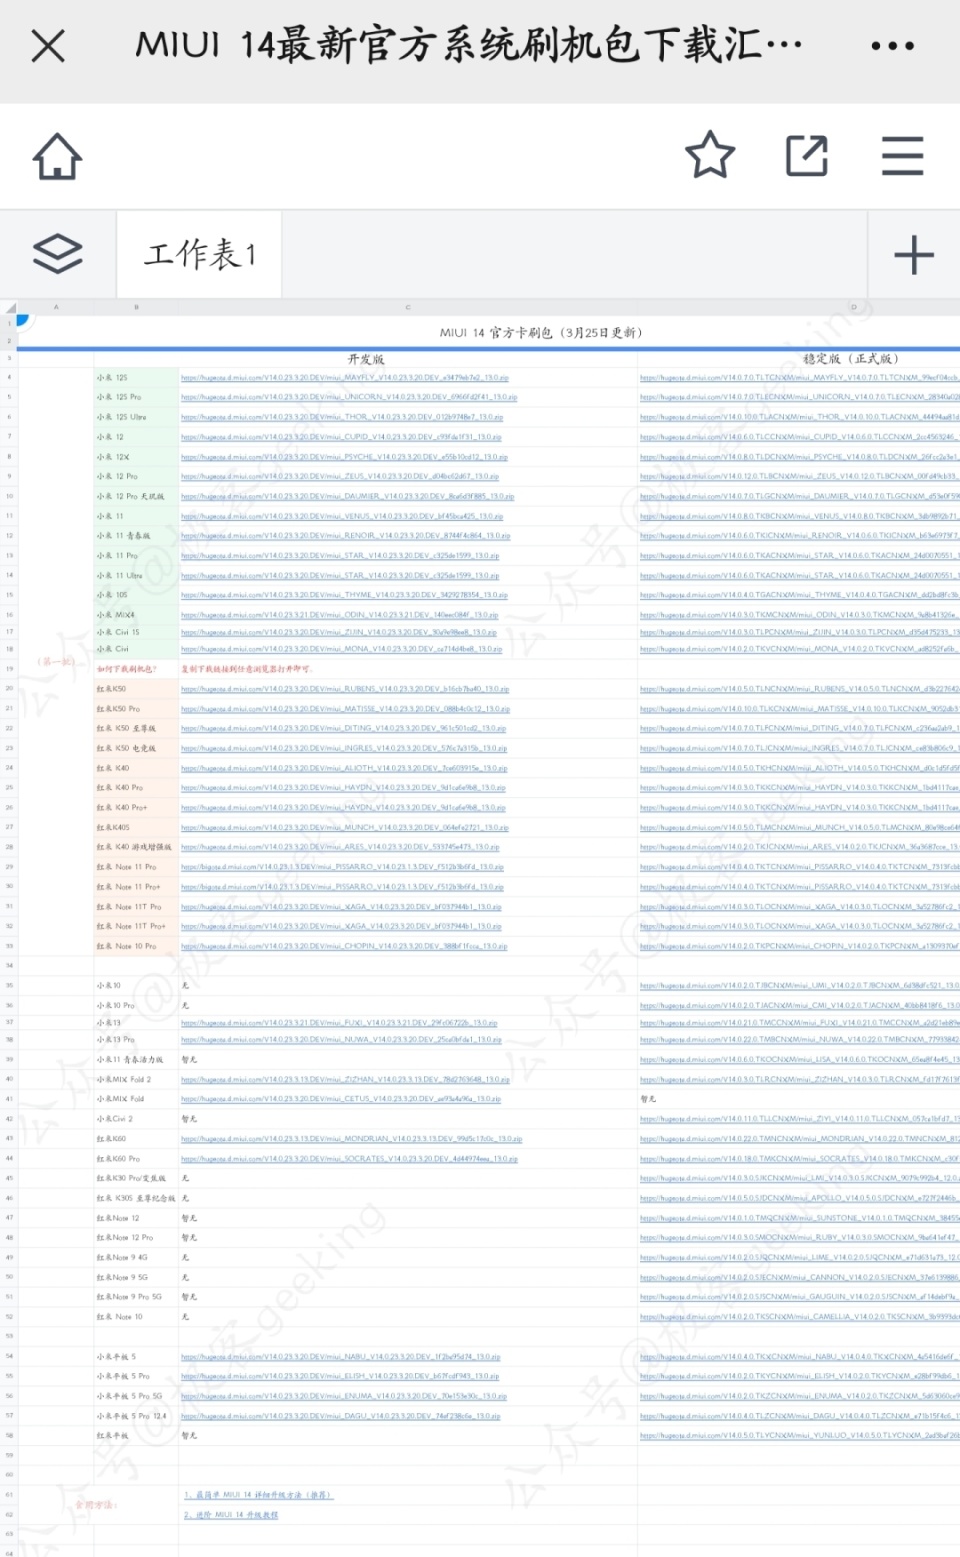This screenshot has width=960, height=1557.
Task: Open the CUPID dev link for 小米 12
Action: coord(341,437)
